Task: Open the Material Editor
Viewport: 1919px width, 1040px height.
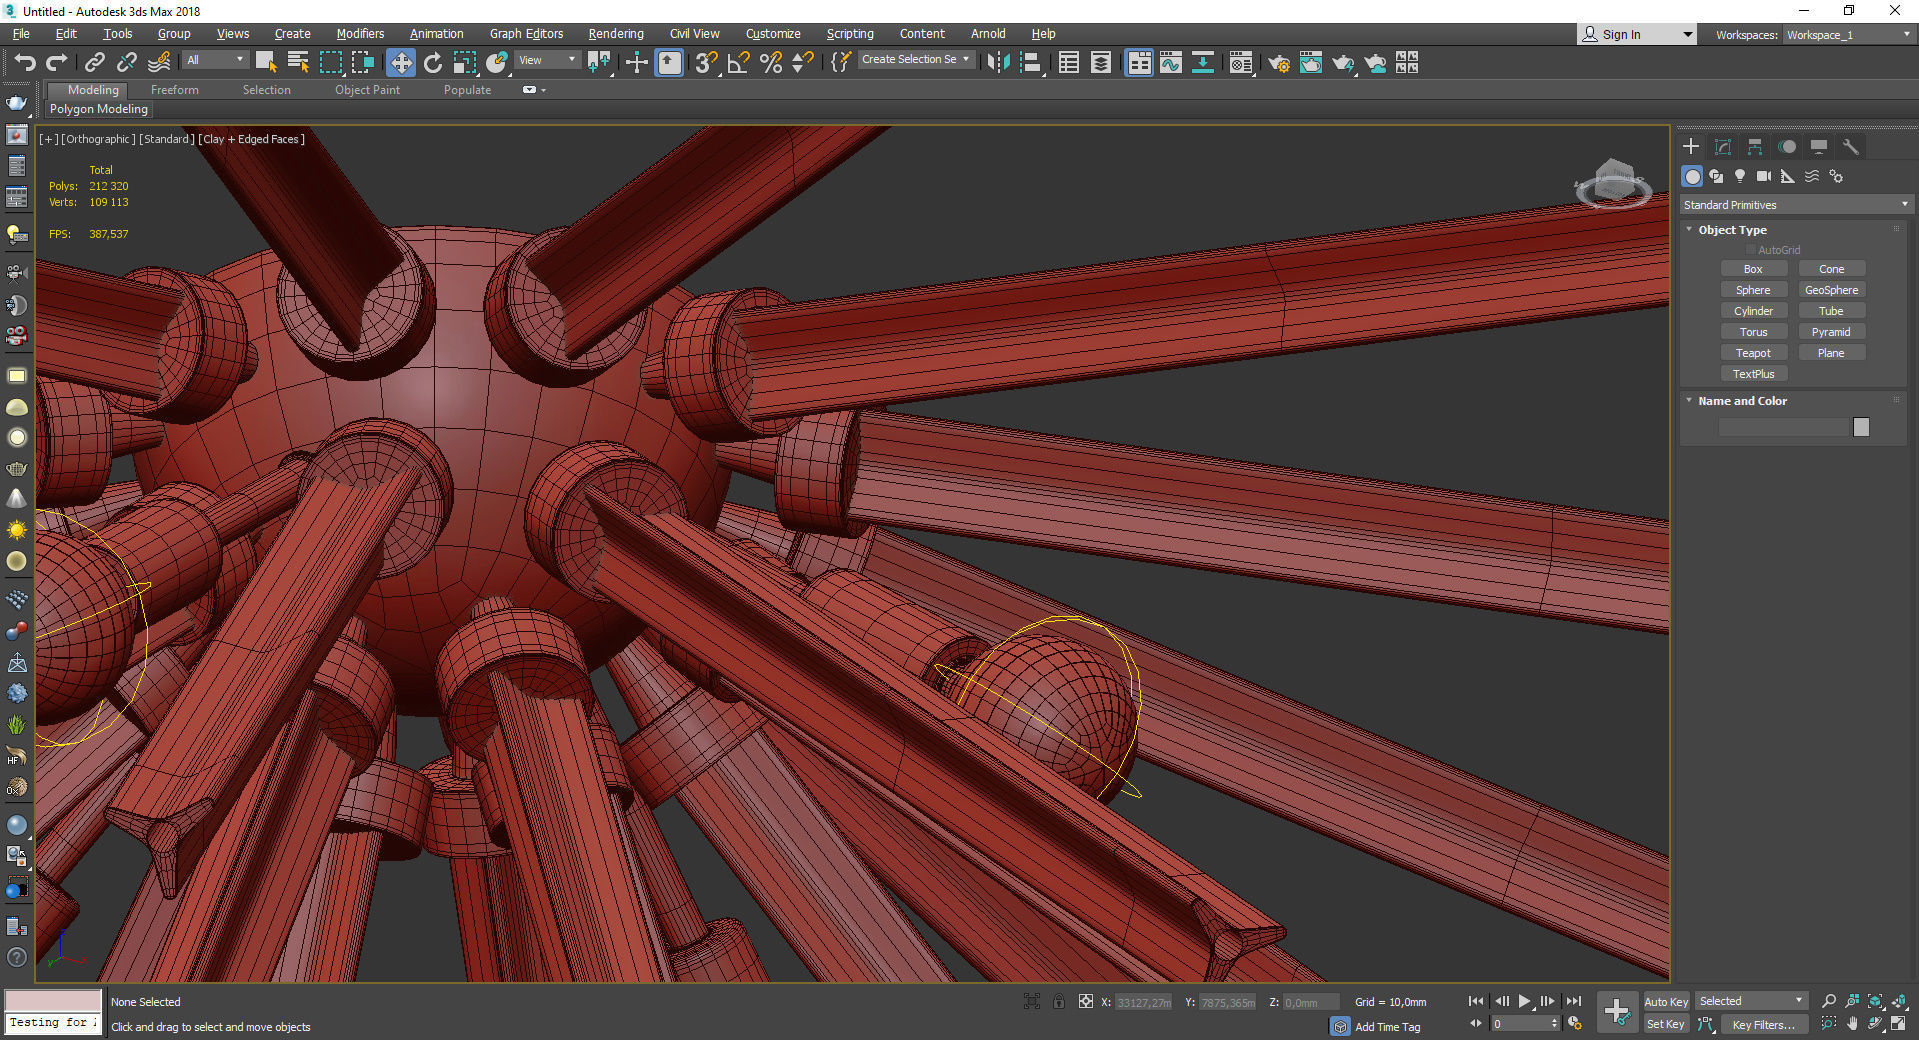Action: [1241, 63]
